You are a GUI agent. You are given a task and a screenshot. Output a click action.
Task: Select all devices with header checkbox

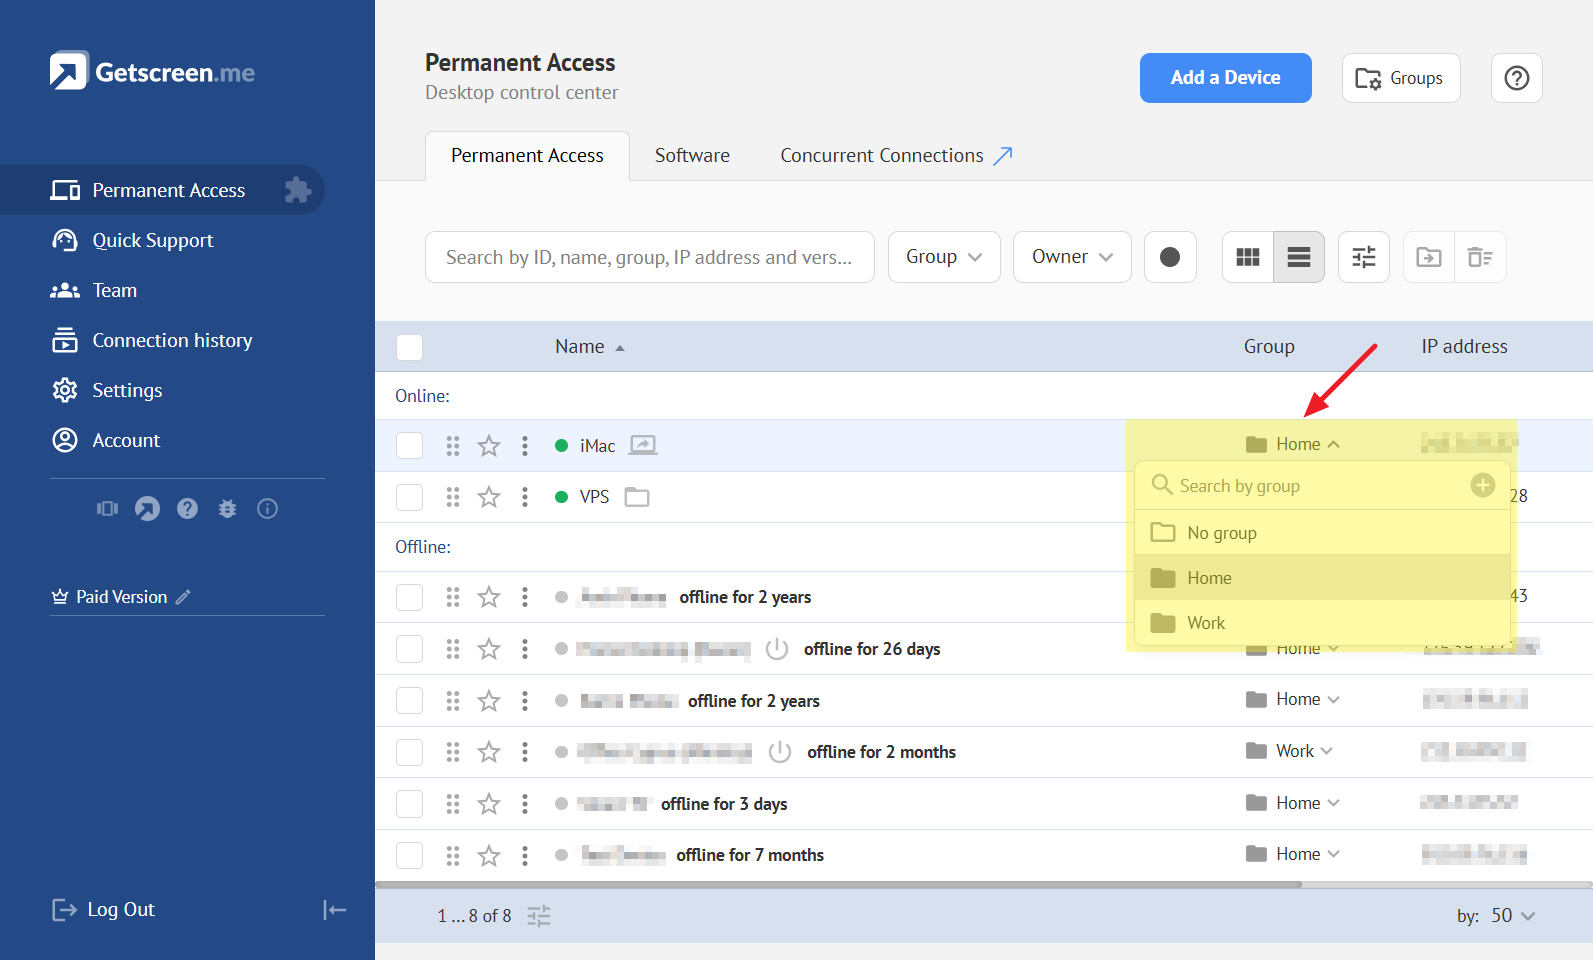coord(409,347)
